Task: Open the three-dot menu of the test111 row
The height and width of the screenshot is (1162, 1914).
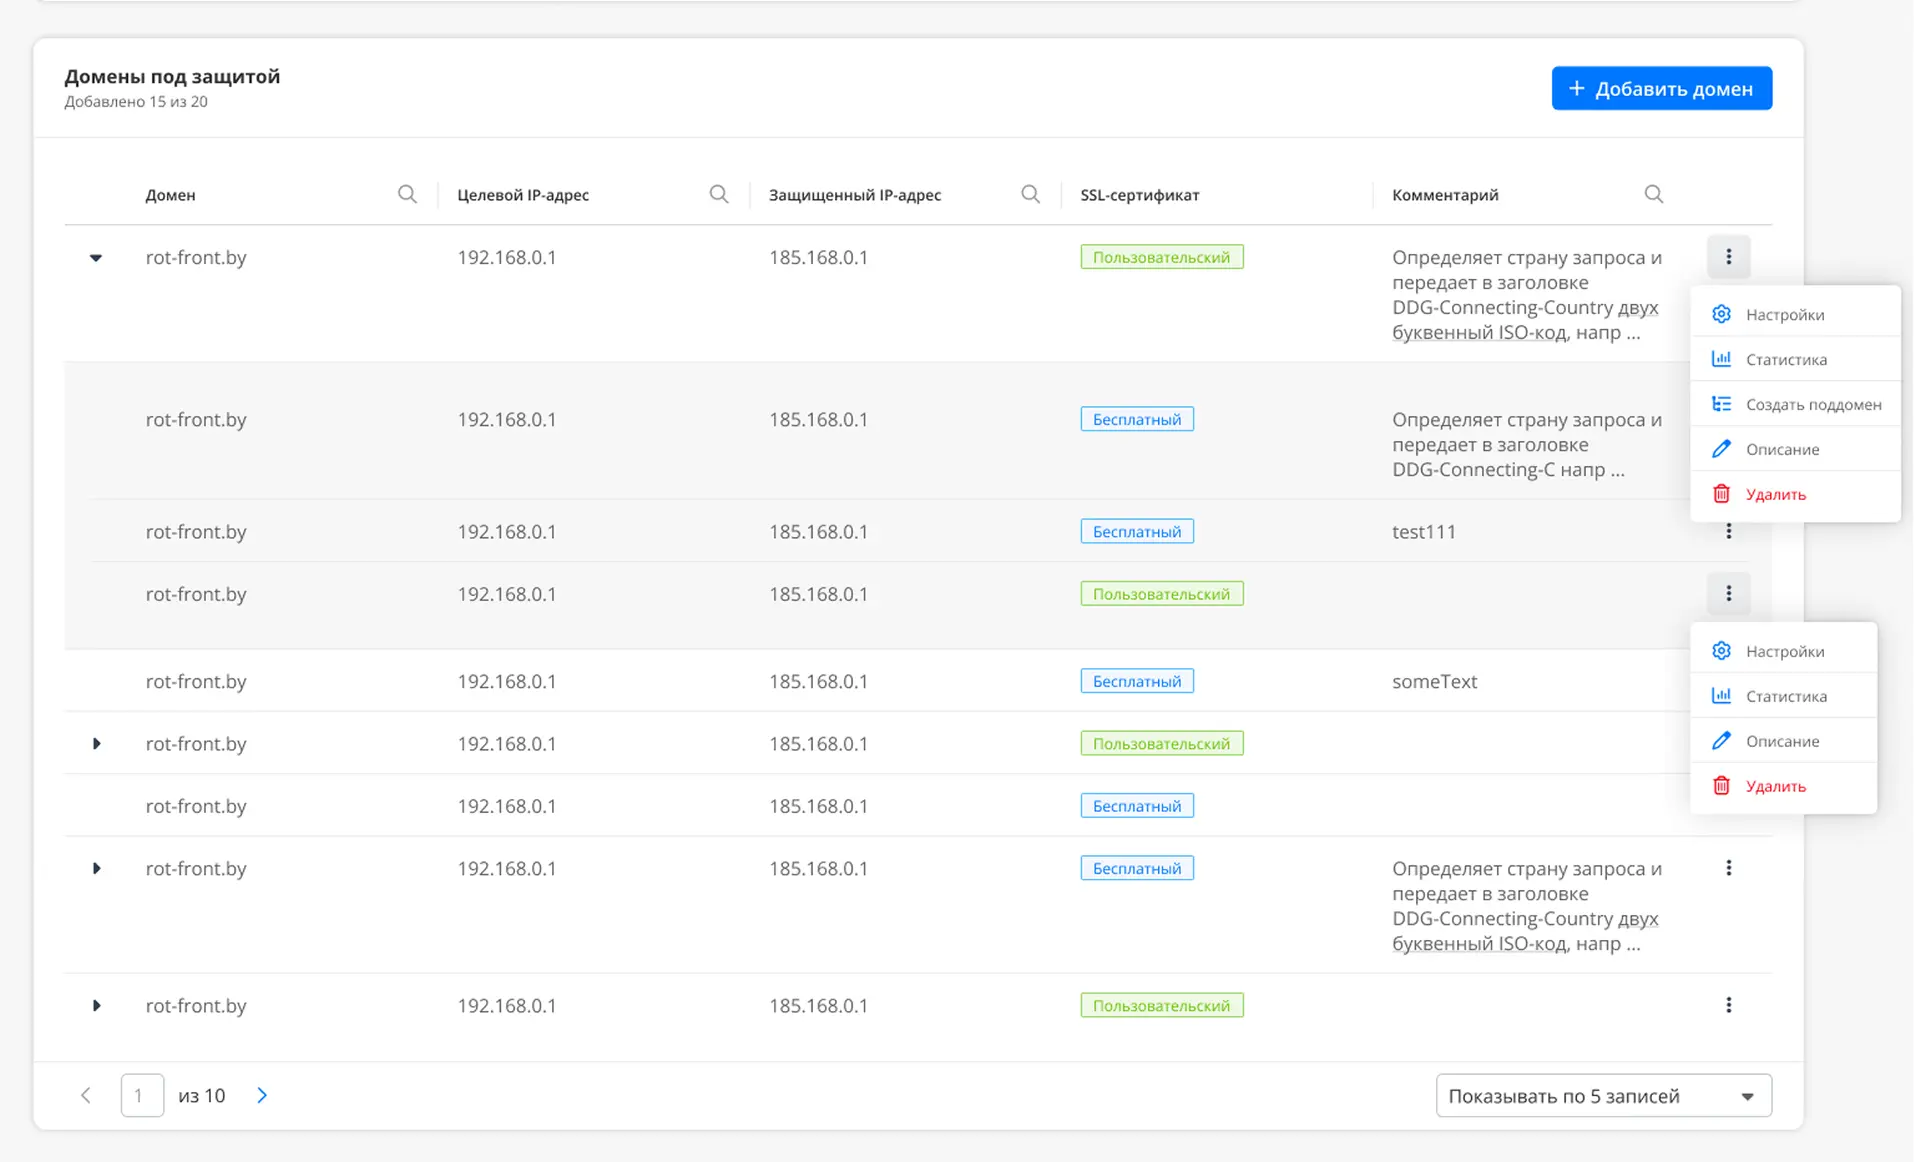Action: [x=1728, y=531]
